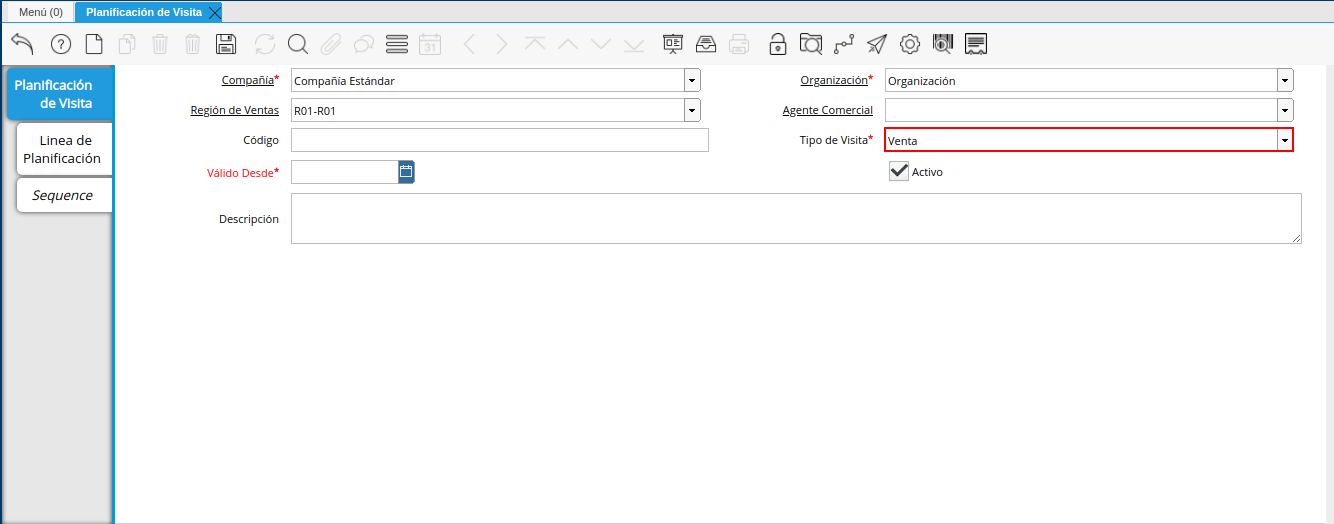
Task: Open the Organización dropdown arrow
Action: 1285,81
